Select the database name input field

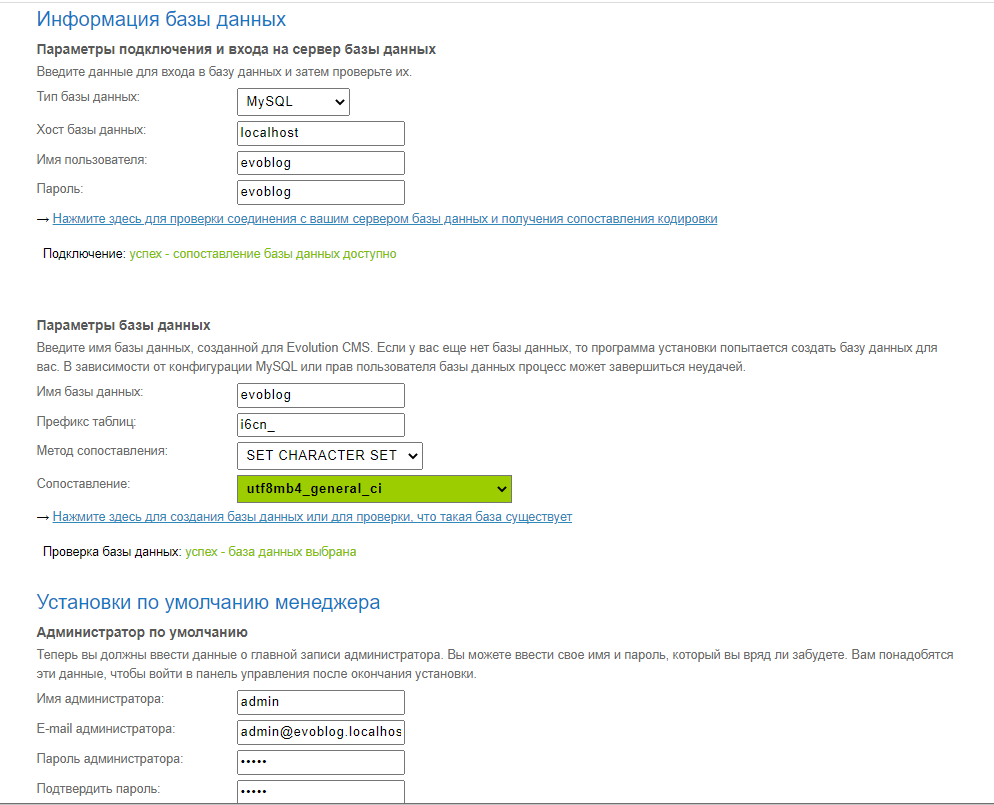[x=320, y=395]
